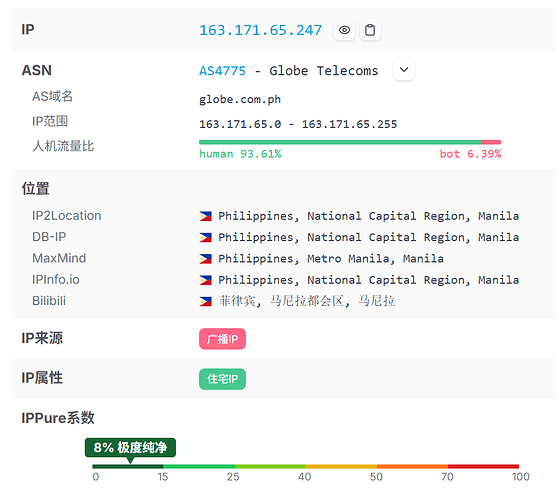Click the human 93.61% label
Image resolution: width=556 pixels, height=500 pixels.
tap(240, 154)
